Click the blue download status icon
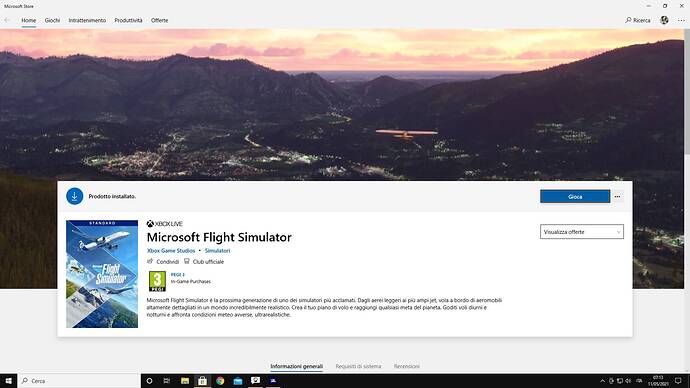Image resolution: width=690 pixels, height=388 pixels. click(75, 196)
